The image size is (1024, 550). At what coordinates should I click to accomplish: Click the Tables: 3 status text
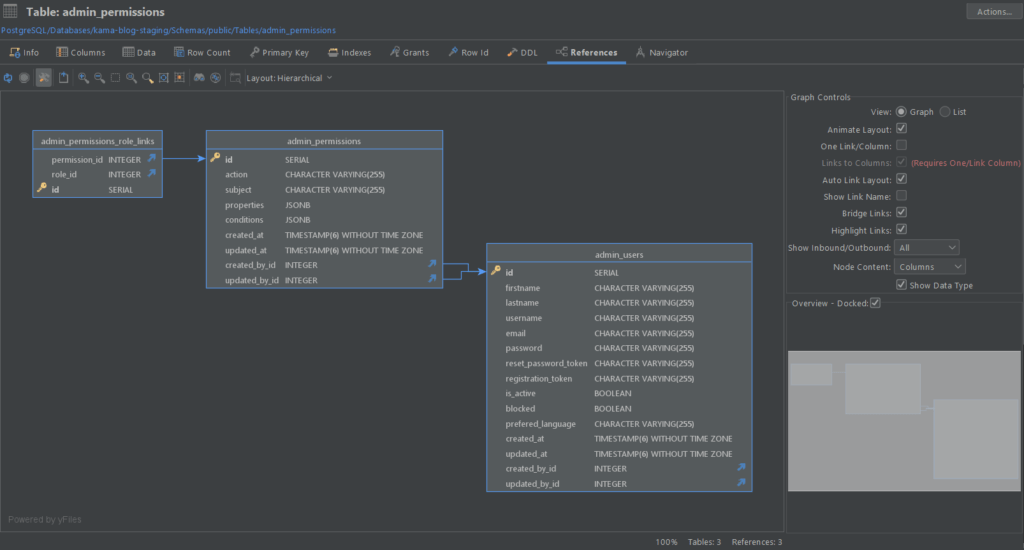[704, 542]
